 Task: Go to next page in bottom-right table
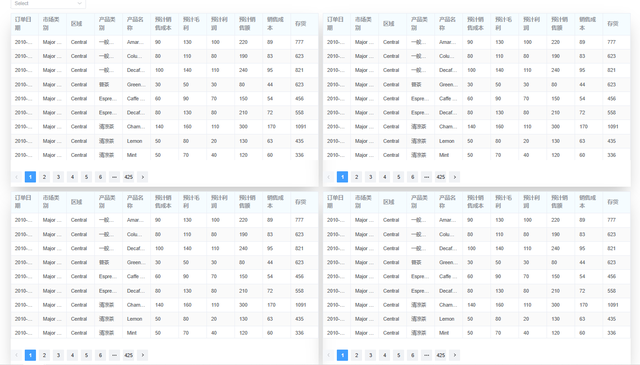(455, 355)
